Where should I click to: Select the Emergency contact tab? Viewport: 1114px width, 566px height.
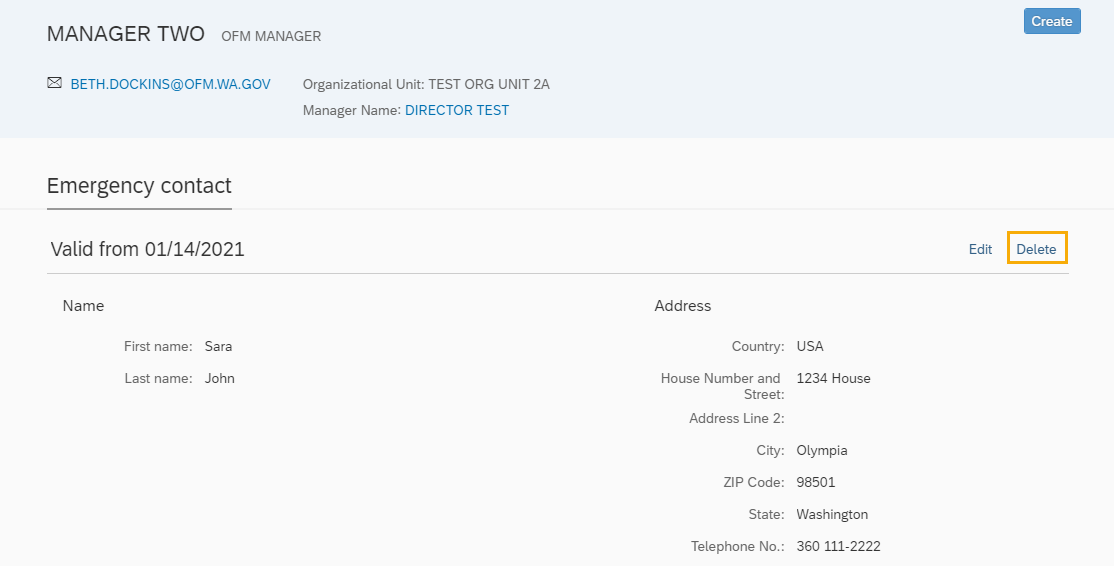tap(139, 186)
